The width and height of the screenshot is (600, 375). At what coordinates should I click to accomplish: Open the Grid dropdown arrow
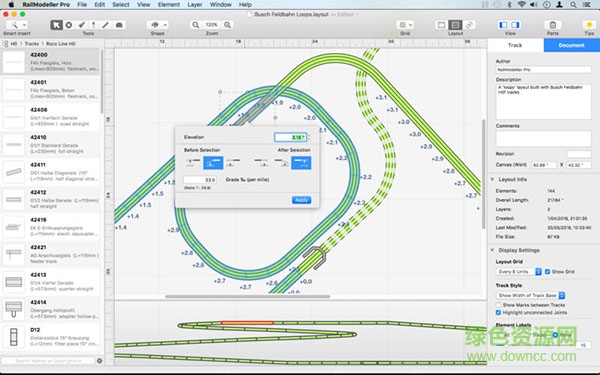[411, 25]
